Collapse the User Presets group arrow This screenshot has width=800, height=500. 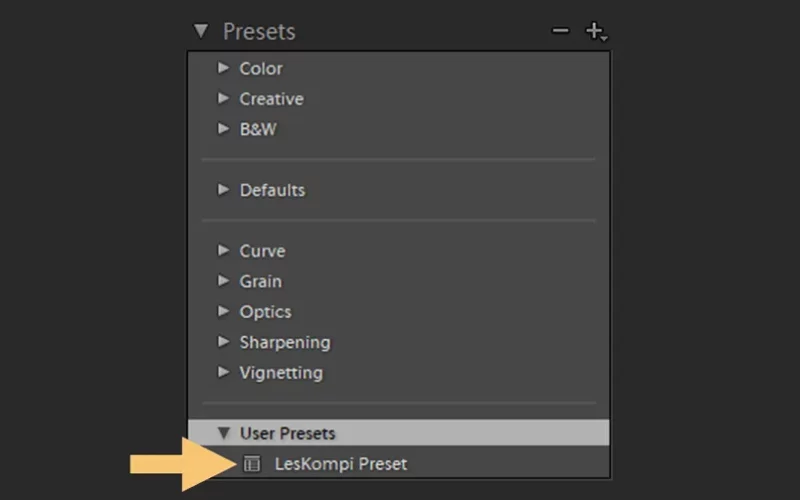(x=223, y=433)
